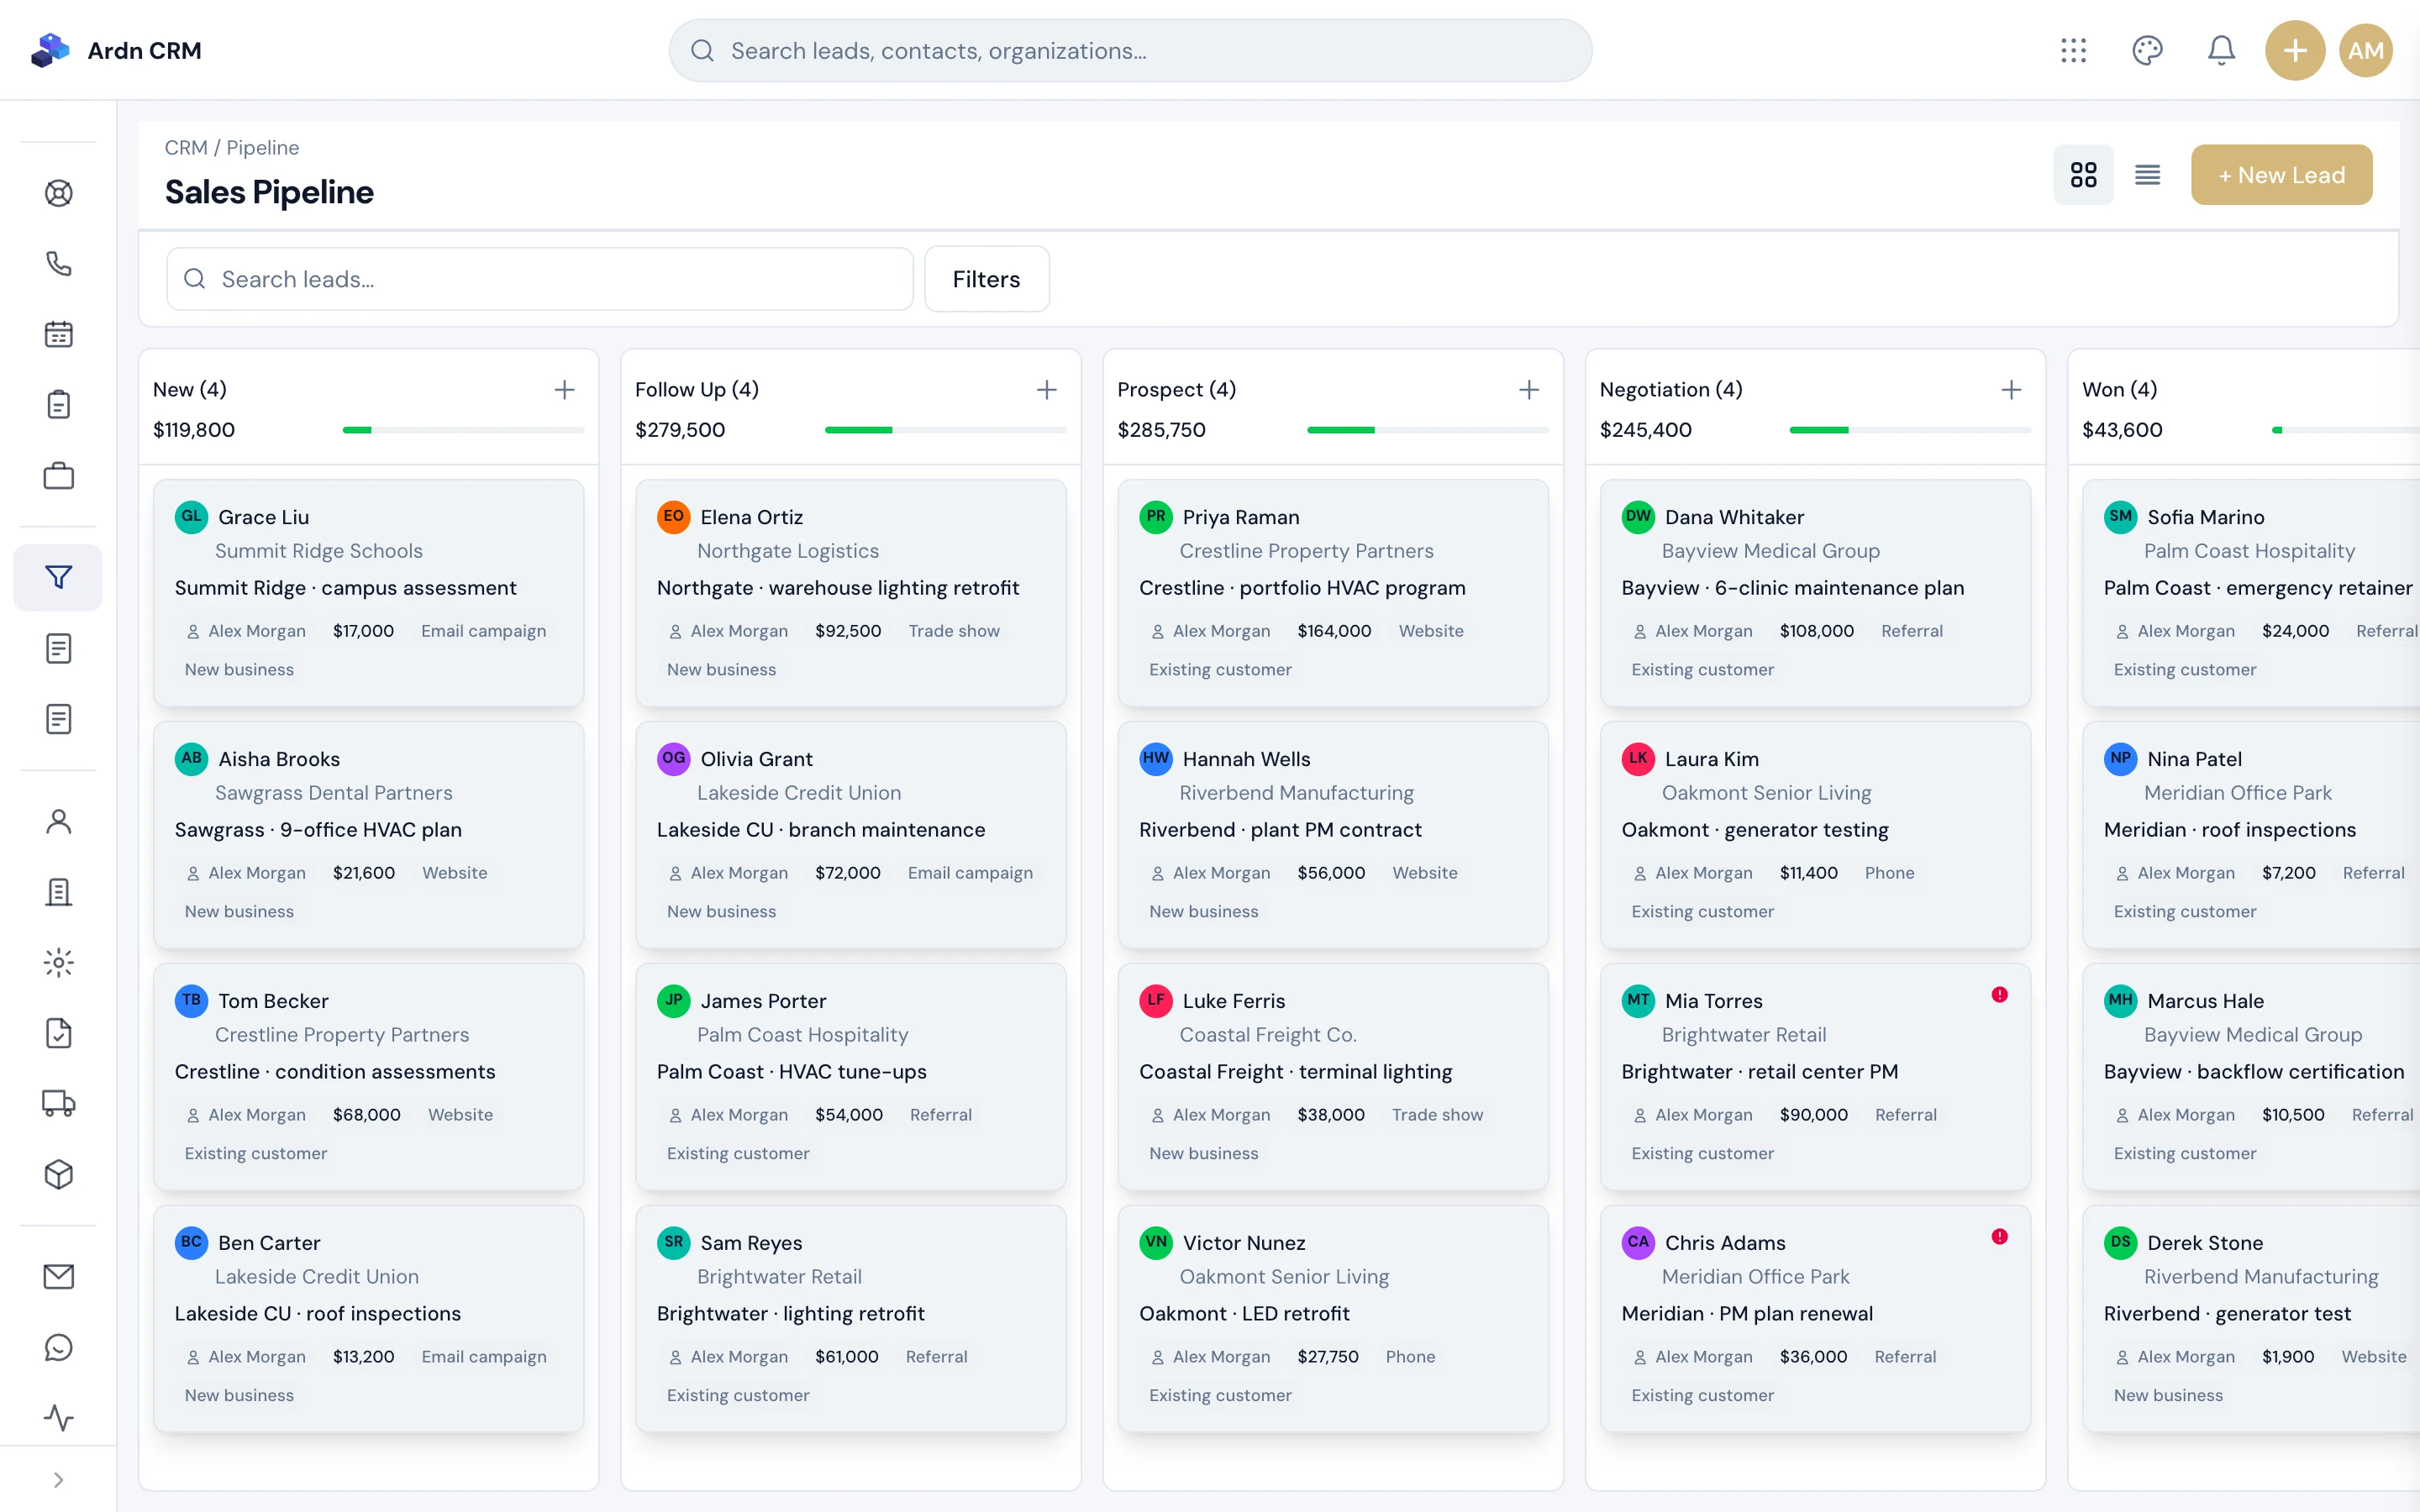
Task: Open Sam Reyes lead card
Action: click(850, 1319)
